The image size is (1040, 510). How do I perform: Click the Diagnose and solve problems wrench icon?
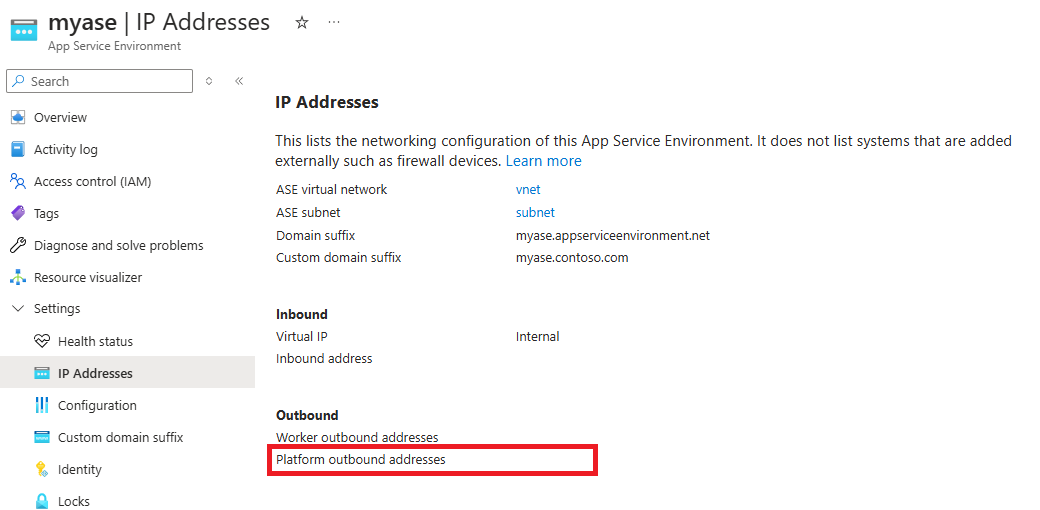(18, 245)
